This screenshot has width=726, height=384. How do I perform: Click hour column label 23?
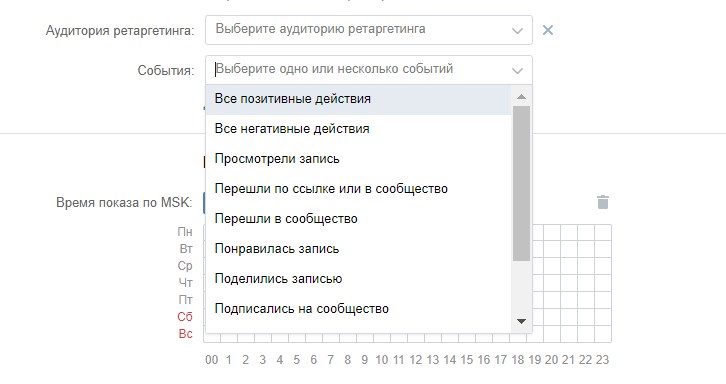click(602, 360)
